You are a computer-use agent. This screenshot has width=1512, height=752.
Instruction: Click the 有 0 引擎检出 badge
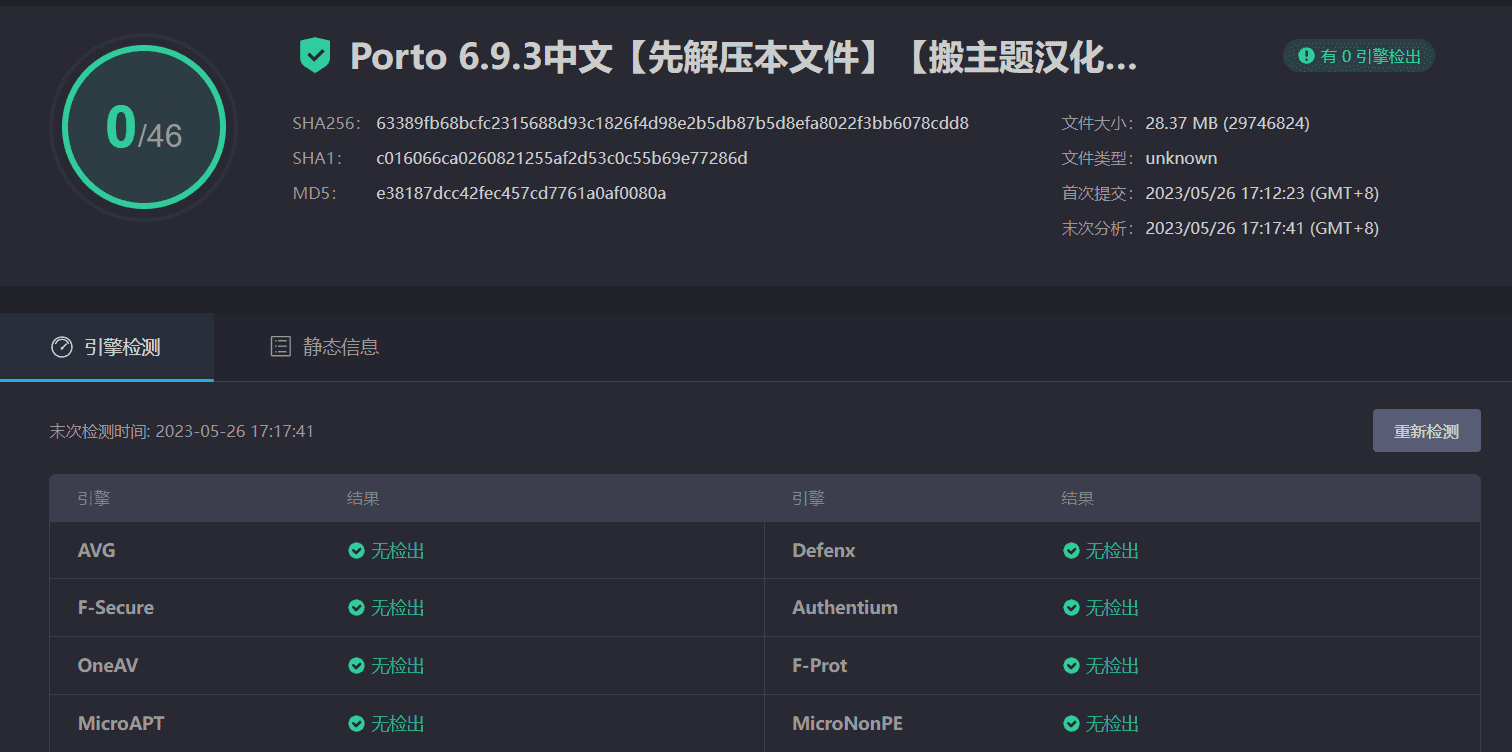coord(1359,56)
